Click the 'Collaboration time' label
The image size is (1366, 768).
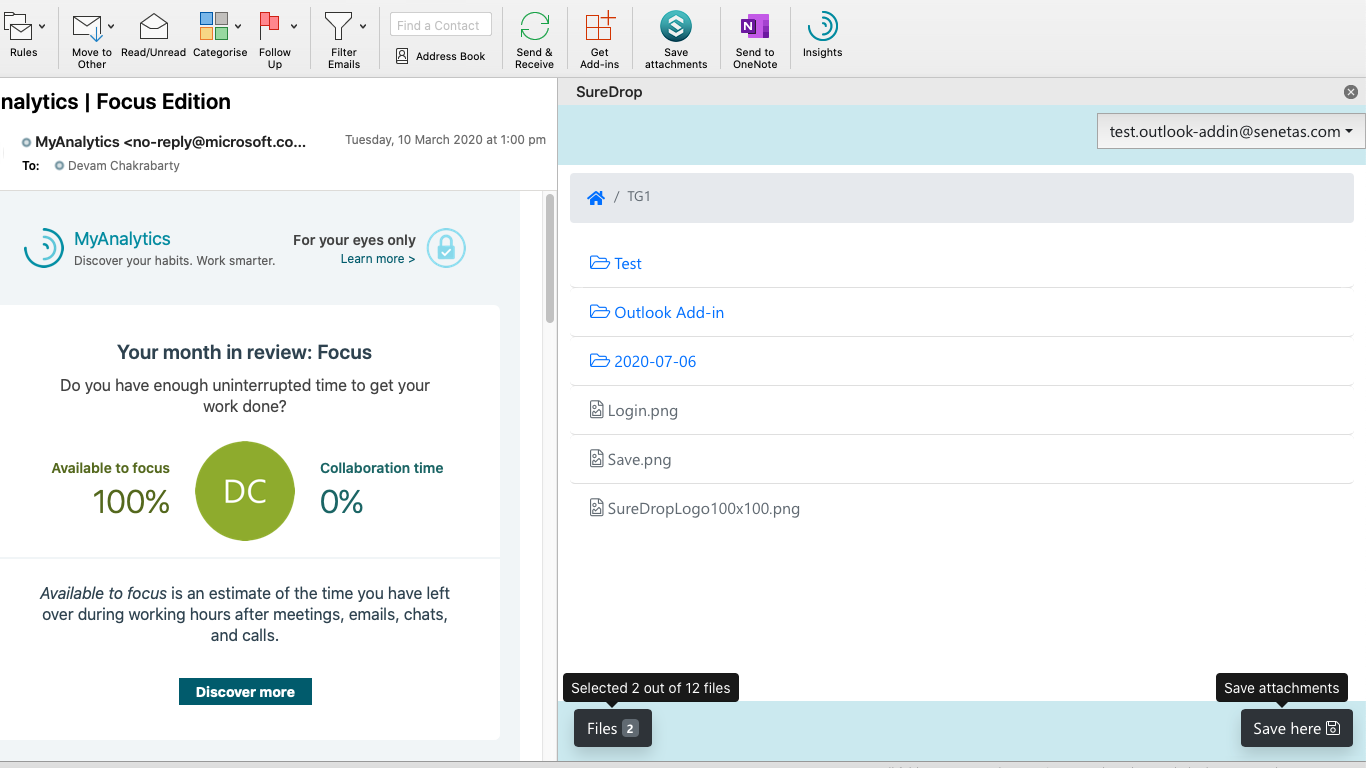tap(381, 468)
